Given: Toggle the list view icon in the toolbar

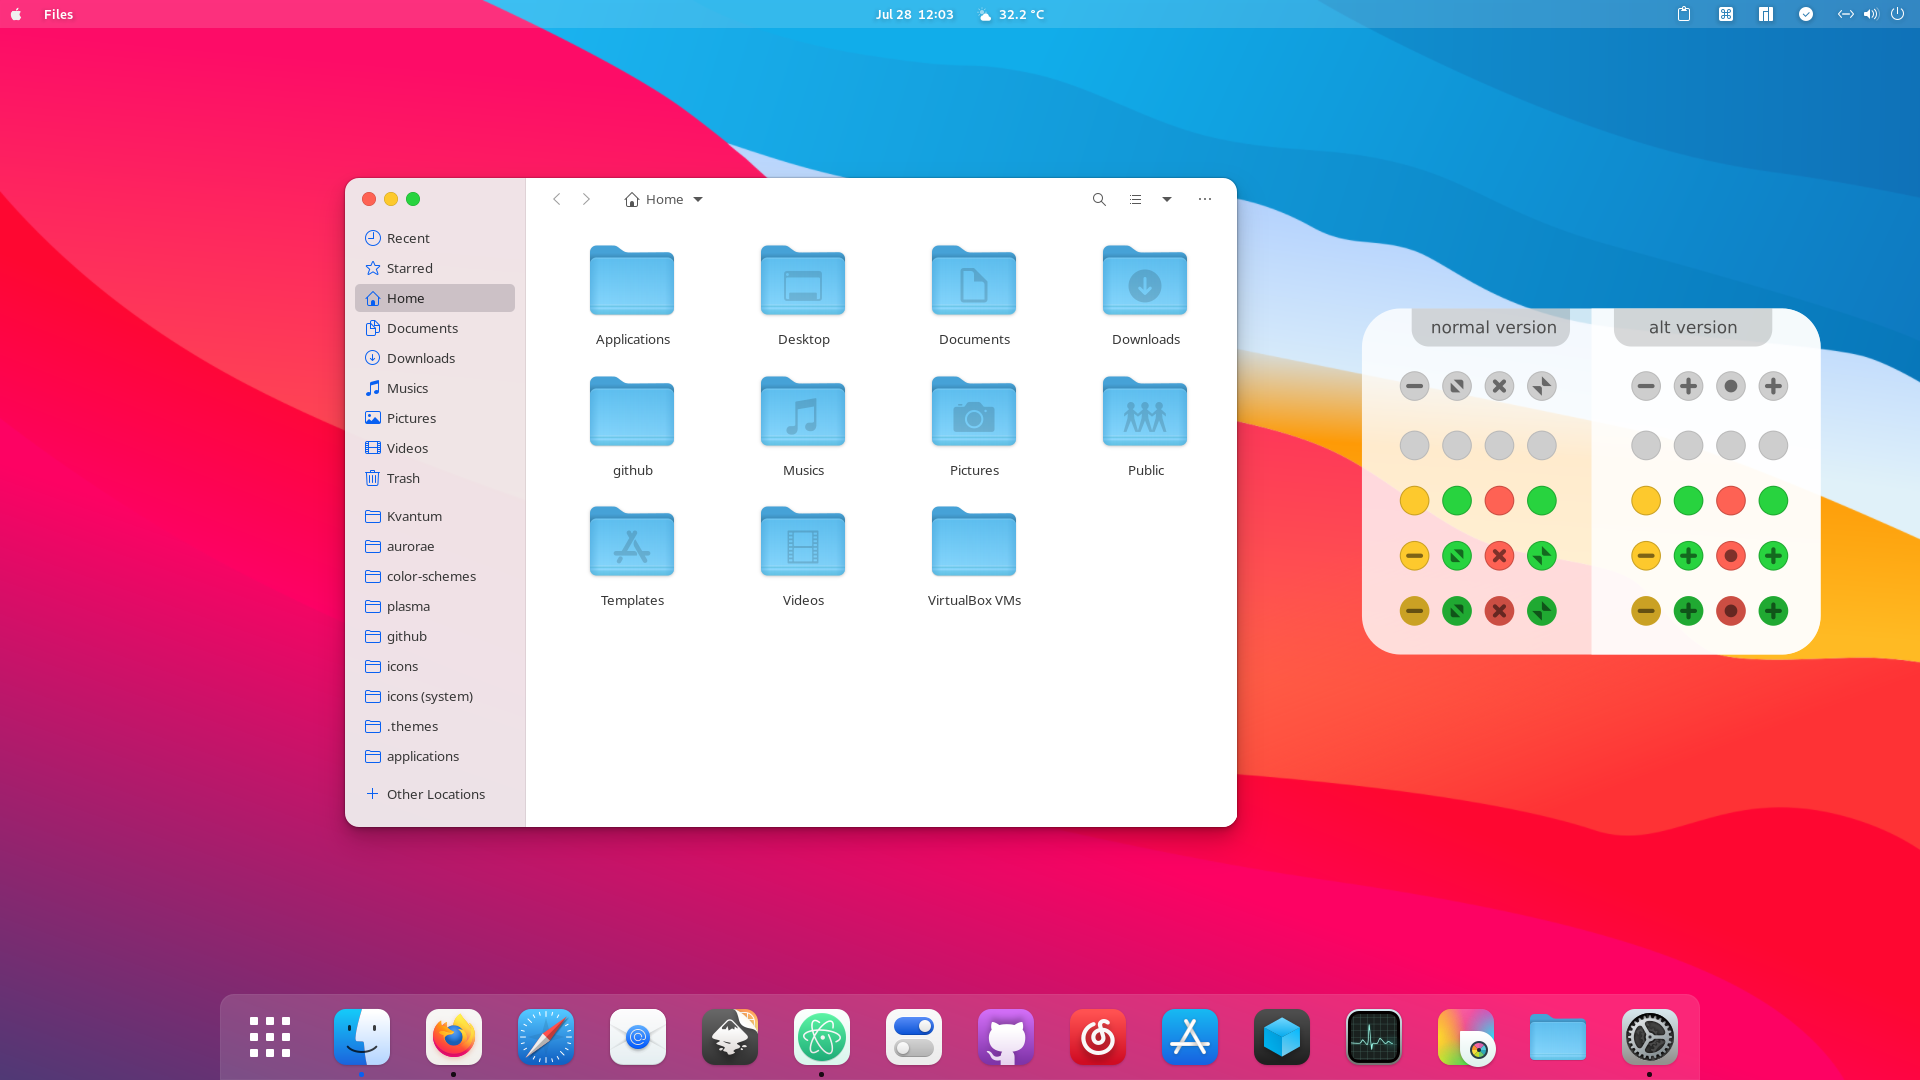Looking at the screenshot, I should coord(1135,199).
